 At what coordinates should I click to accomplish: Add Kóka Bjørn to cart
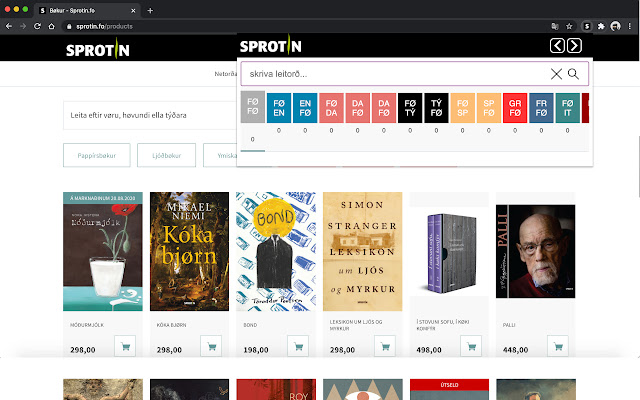point(211,346)
